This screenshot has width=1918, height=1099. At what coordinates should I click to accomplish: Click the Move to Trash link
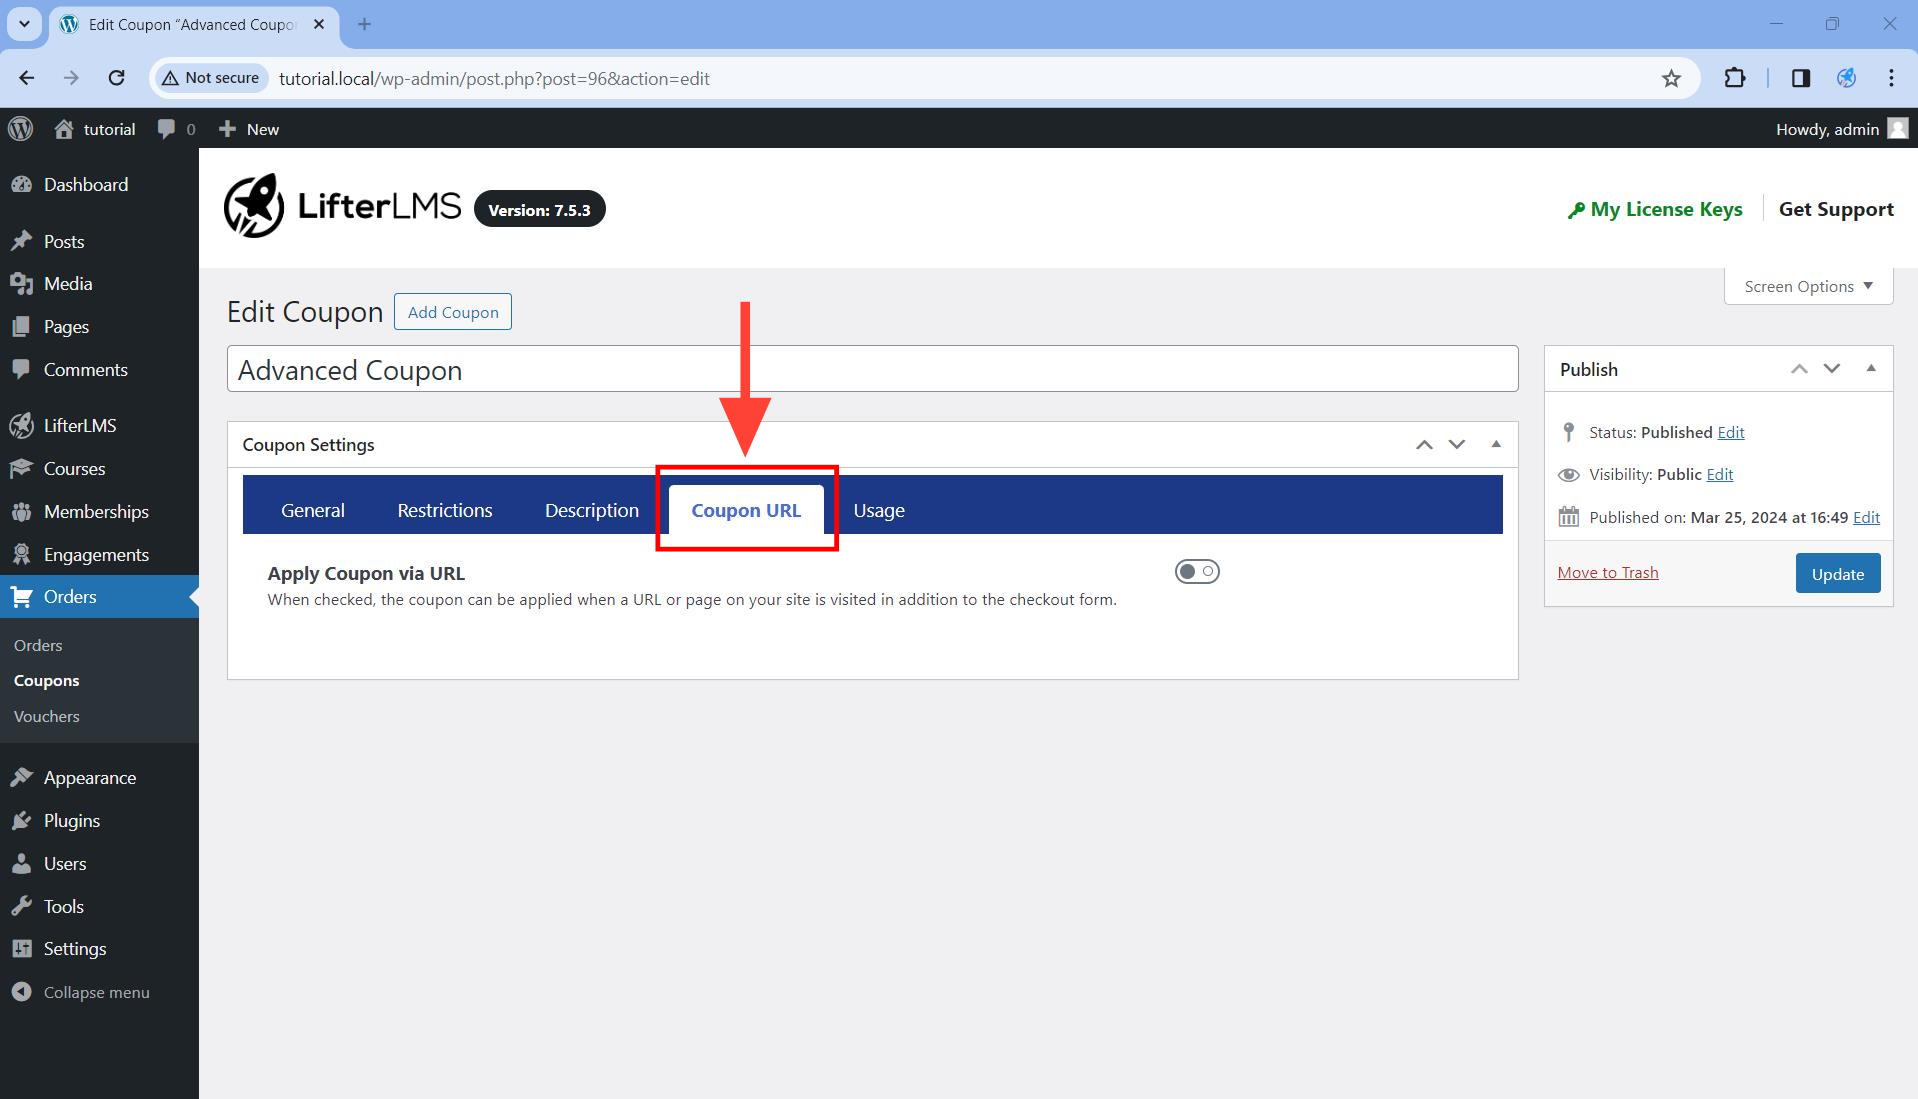1608,572
